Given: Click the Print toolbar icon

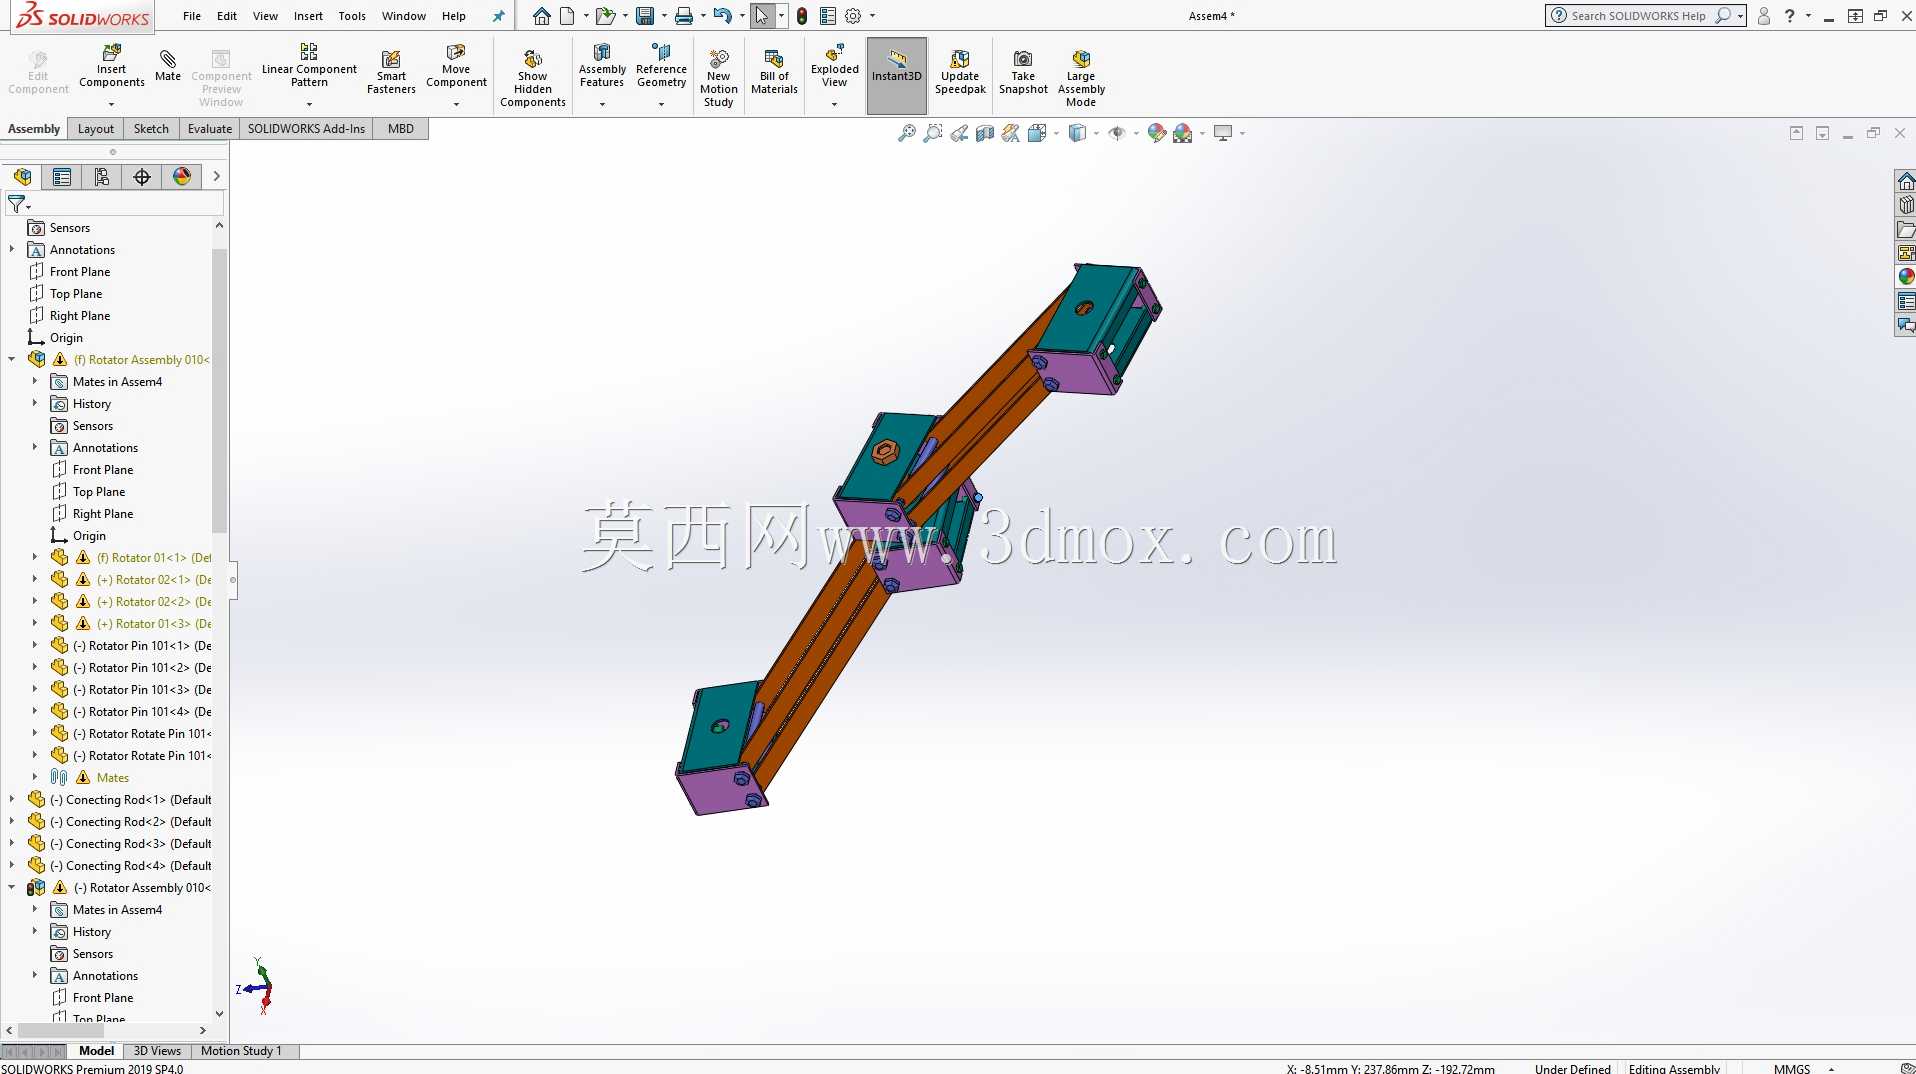Looking at the screenshot, I should [684, 16].
